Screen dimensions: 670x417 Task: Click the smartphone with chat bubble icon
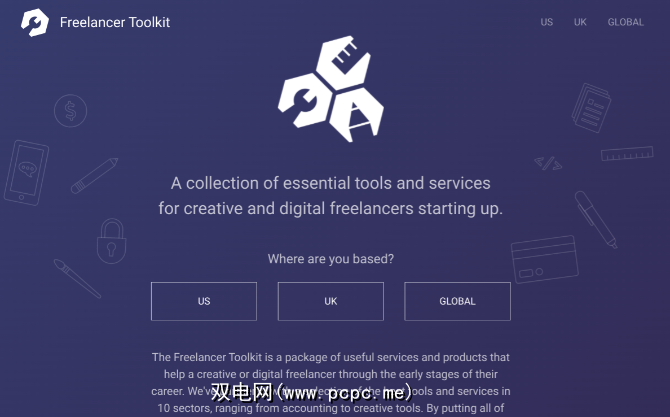tap(26, 173)
